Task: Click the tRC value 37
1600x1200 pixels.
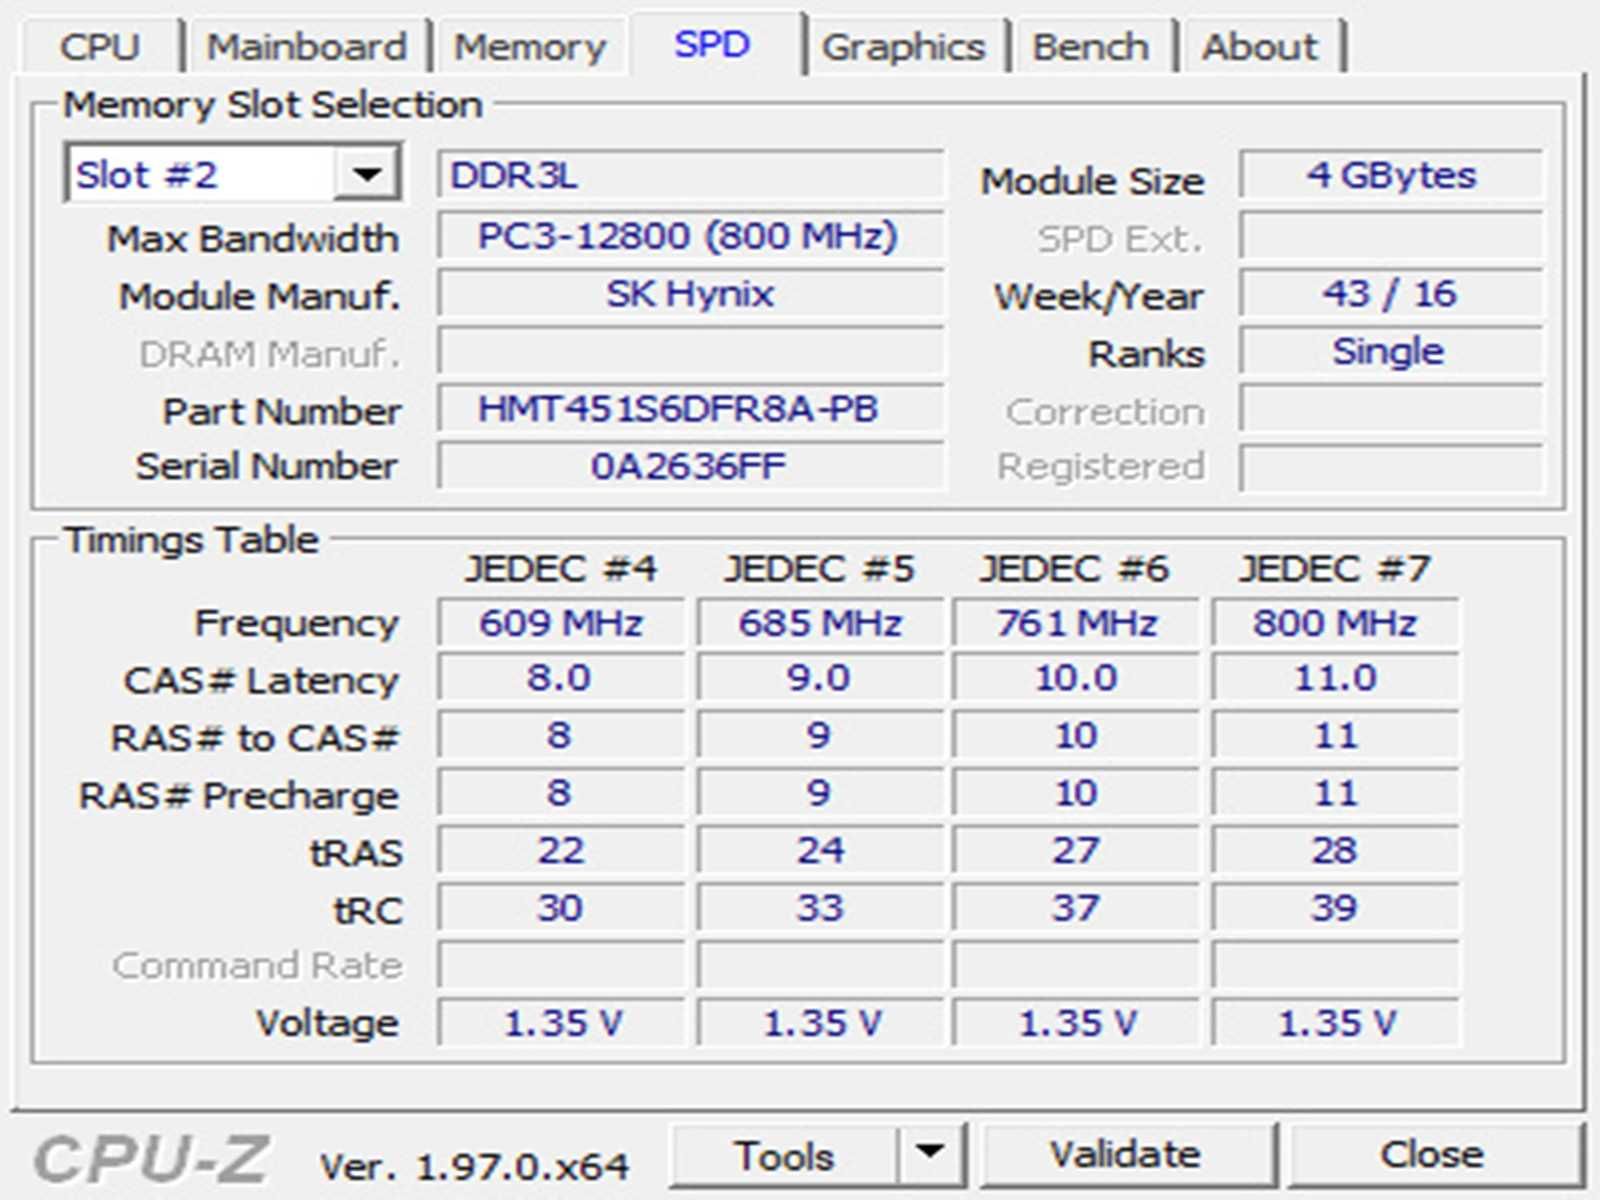Action: click(x=1077, y=908)
